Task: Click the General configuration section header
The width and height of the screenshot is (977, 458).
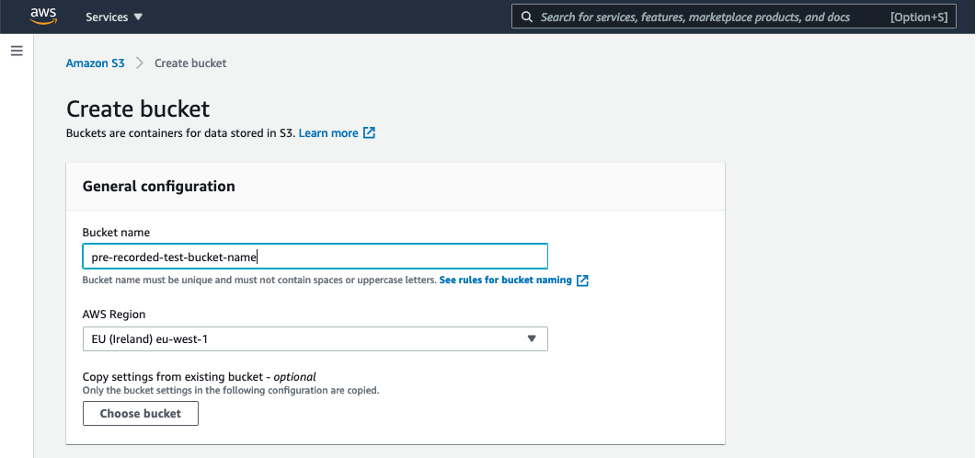Action: click(159, 186)
